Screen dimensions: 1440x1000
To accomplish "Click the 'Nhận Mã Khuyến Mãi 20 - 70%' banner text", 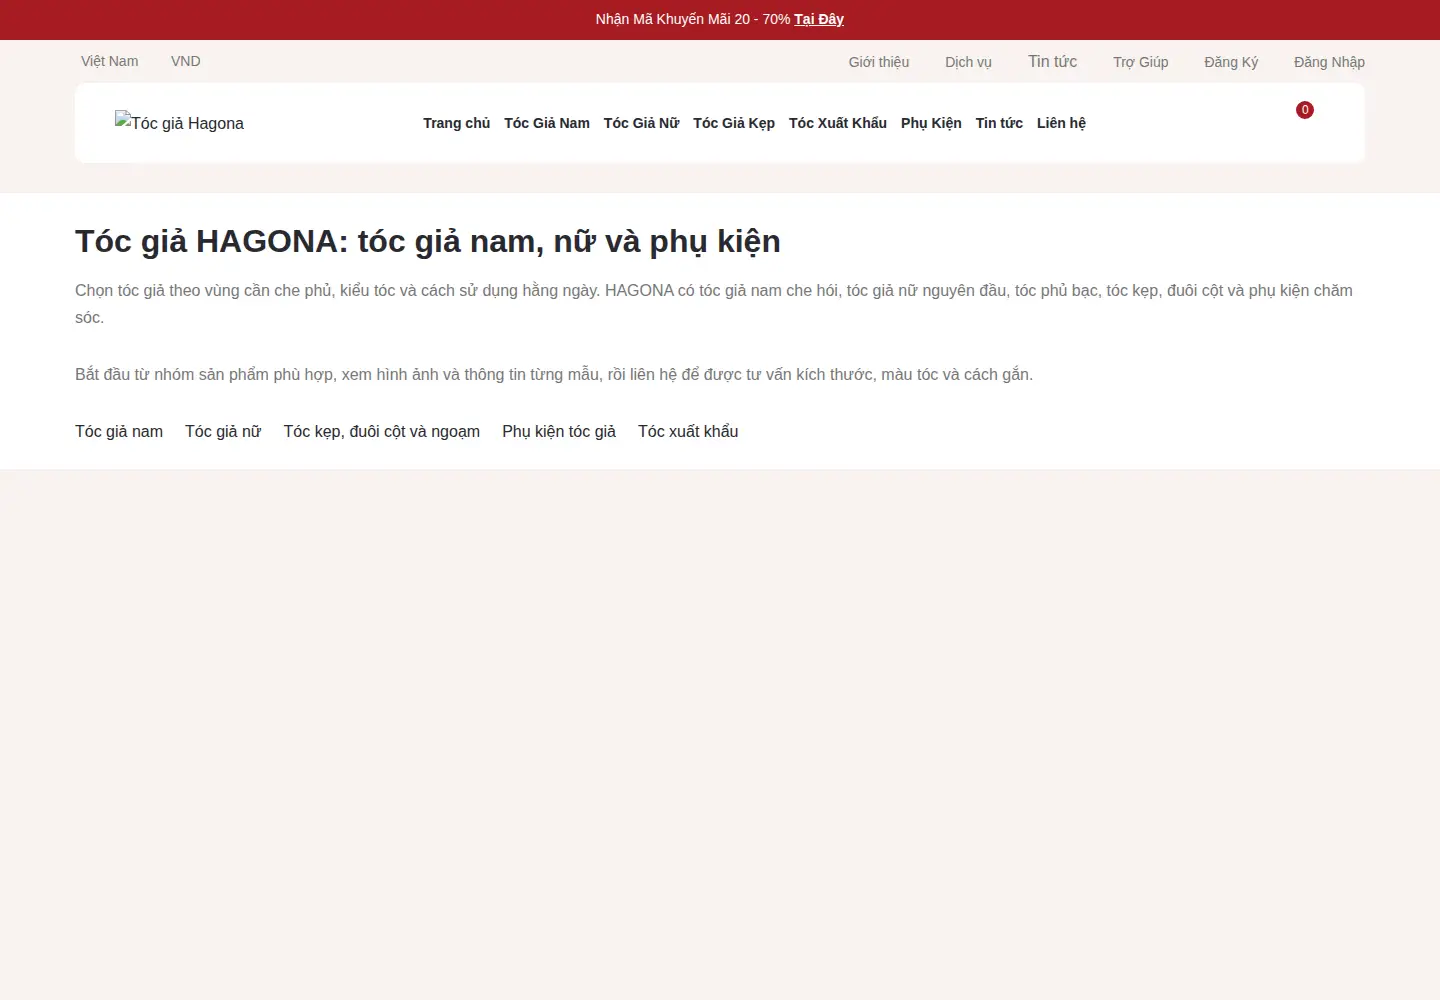I will click(x=693, y=19).
